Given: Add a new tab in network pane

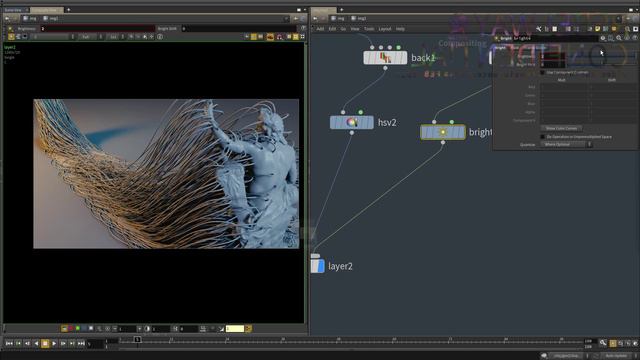Looking at the screenshot, I should (342, 9).
